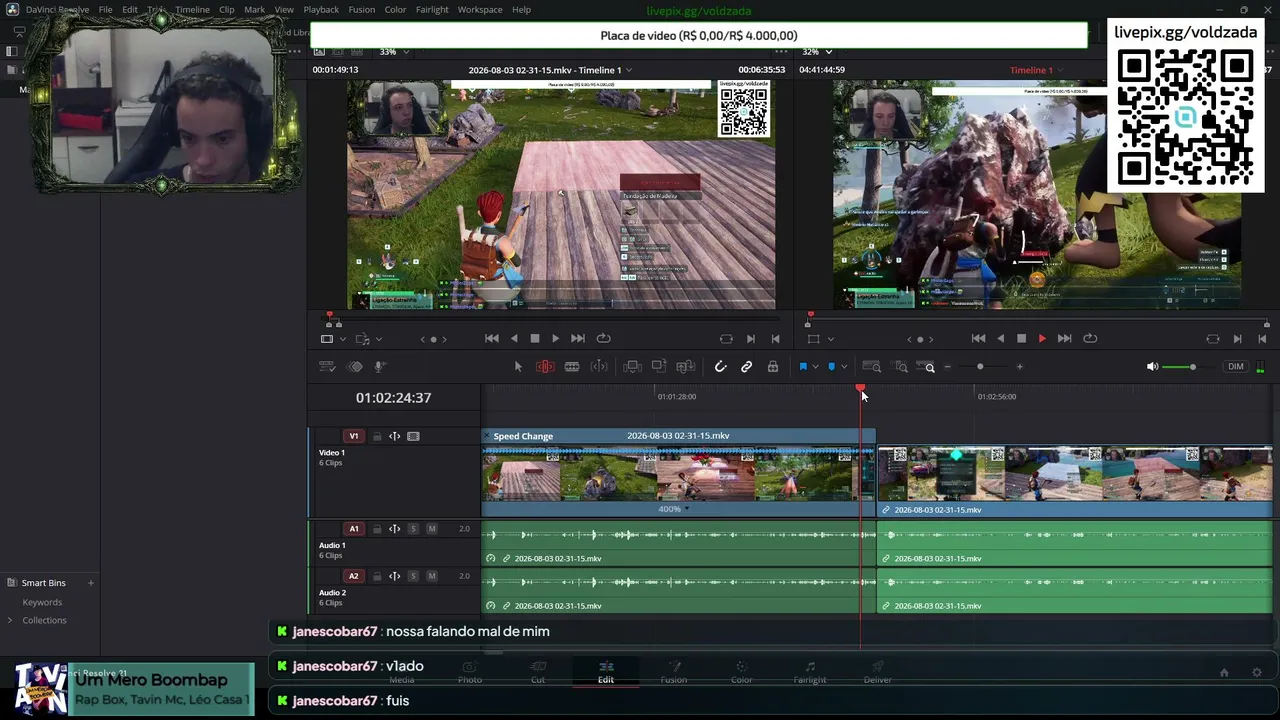Jump to first frame in timeline viewer
1280x720 pixels.
978,339
